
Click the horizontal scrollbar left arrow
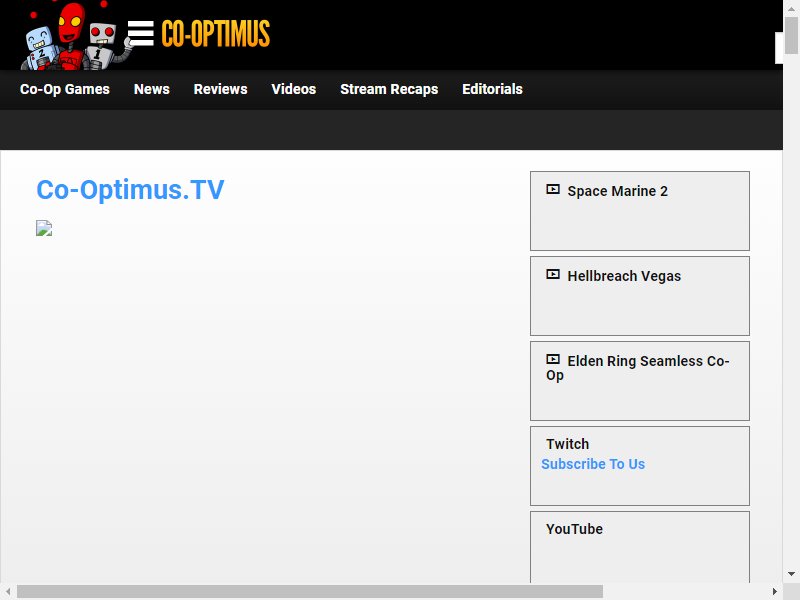tap(8, 591)
